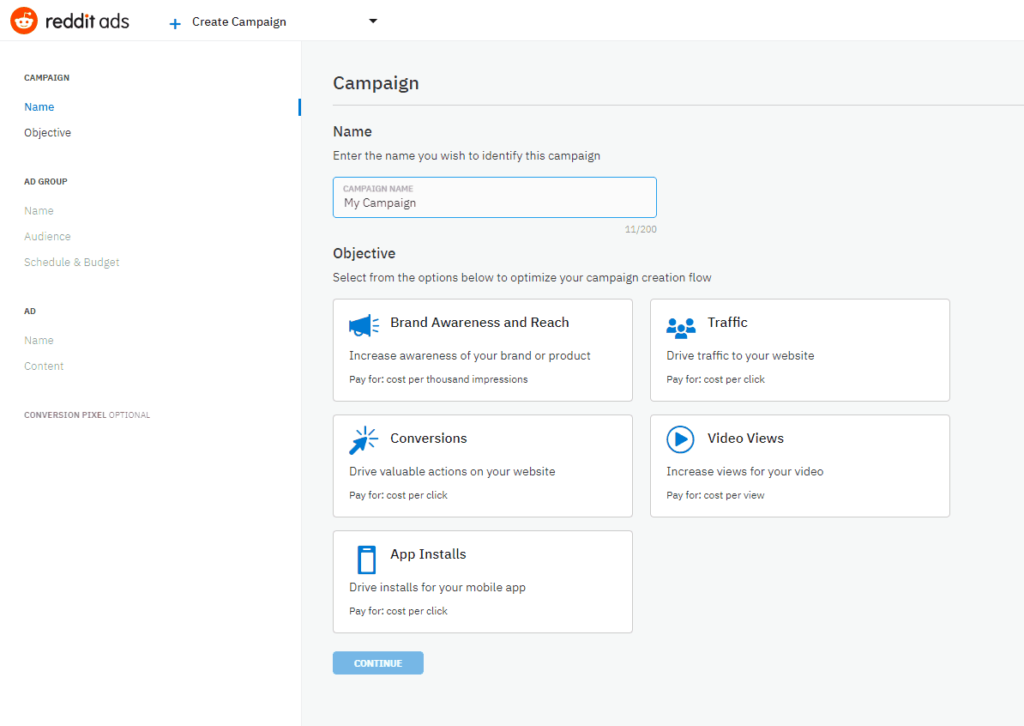Click 'Drive traffic to your website' text
The height and width of the screenshot is (726, 1024).
click(740, 356)
